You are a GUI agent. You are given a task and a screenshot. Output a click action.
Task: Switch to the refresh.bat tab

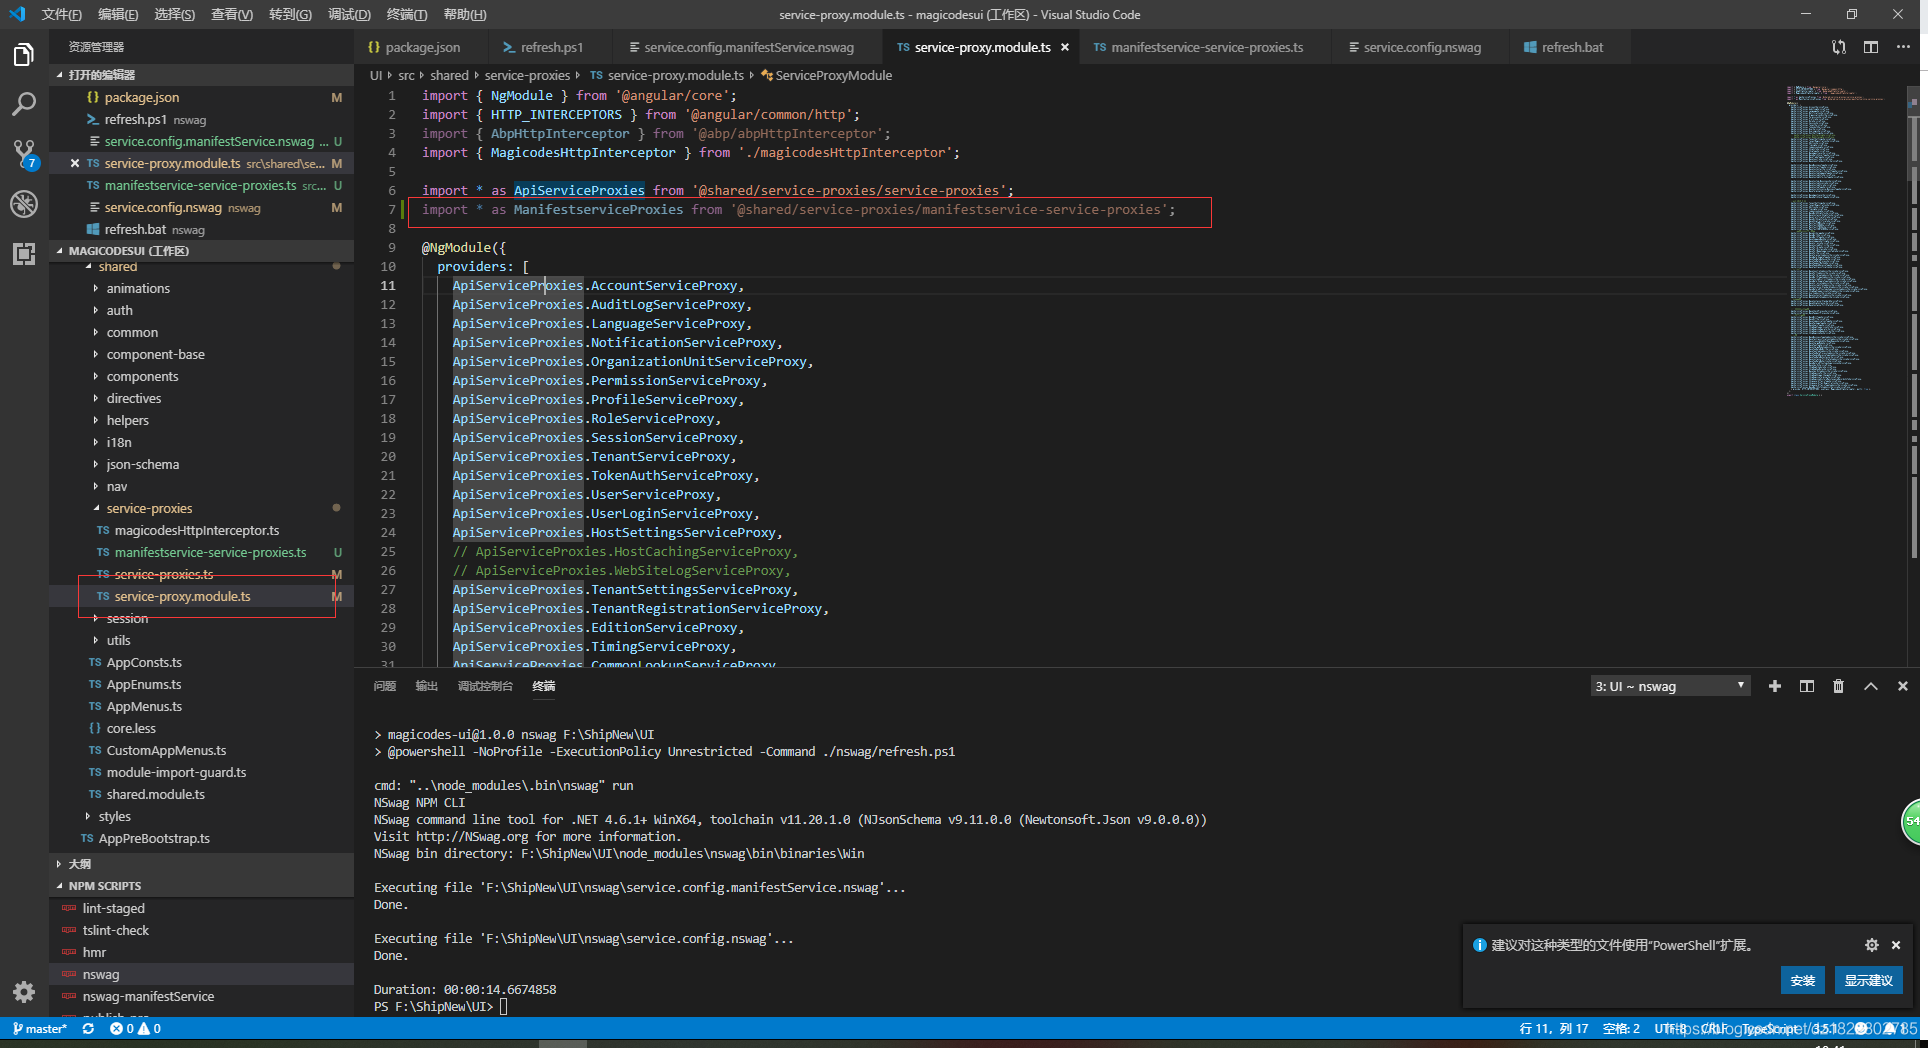1572,47
